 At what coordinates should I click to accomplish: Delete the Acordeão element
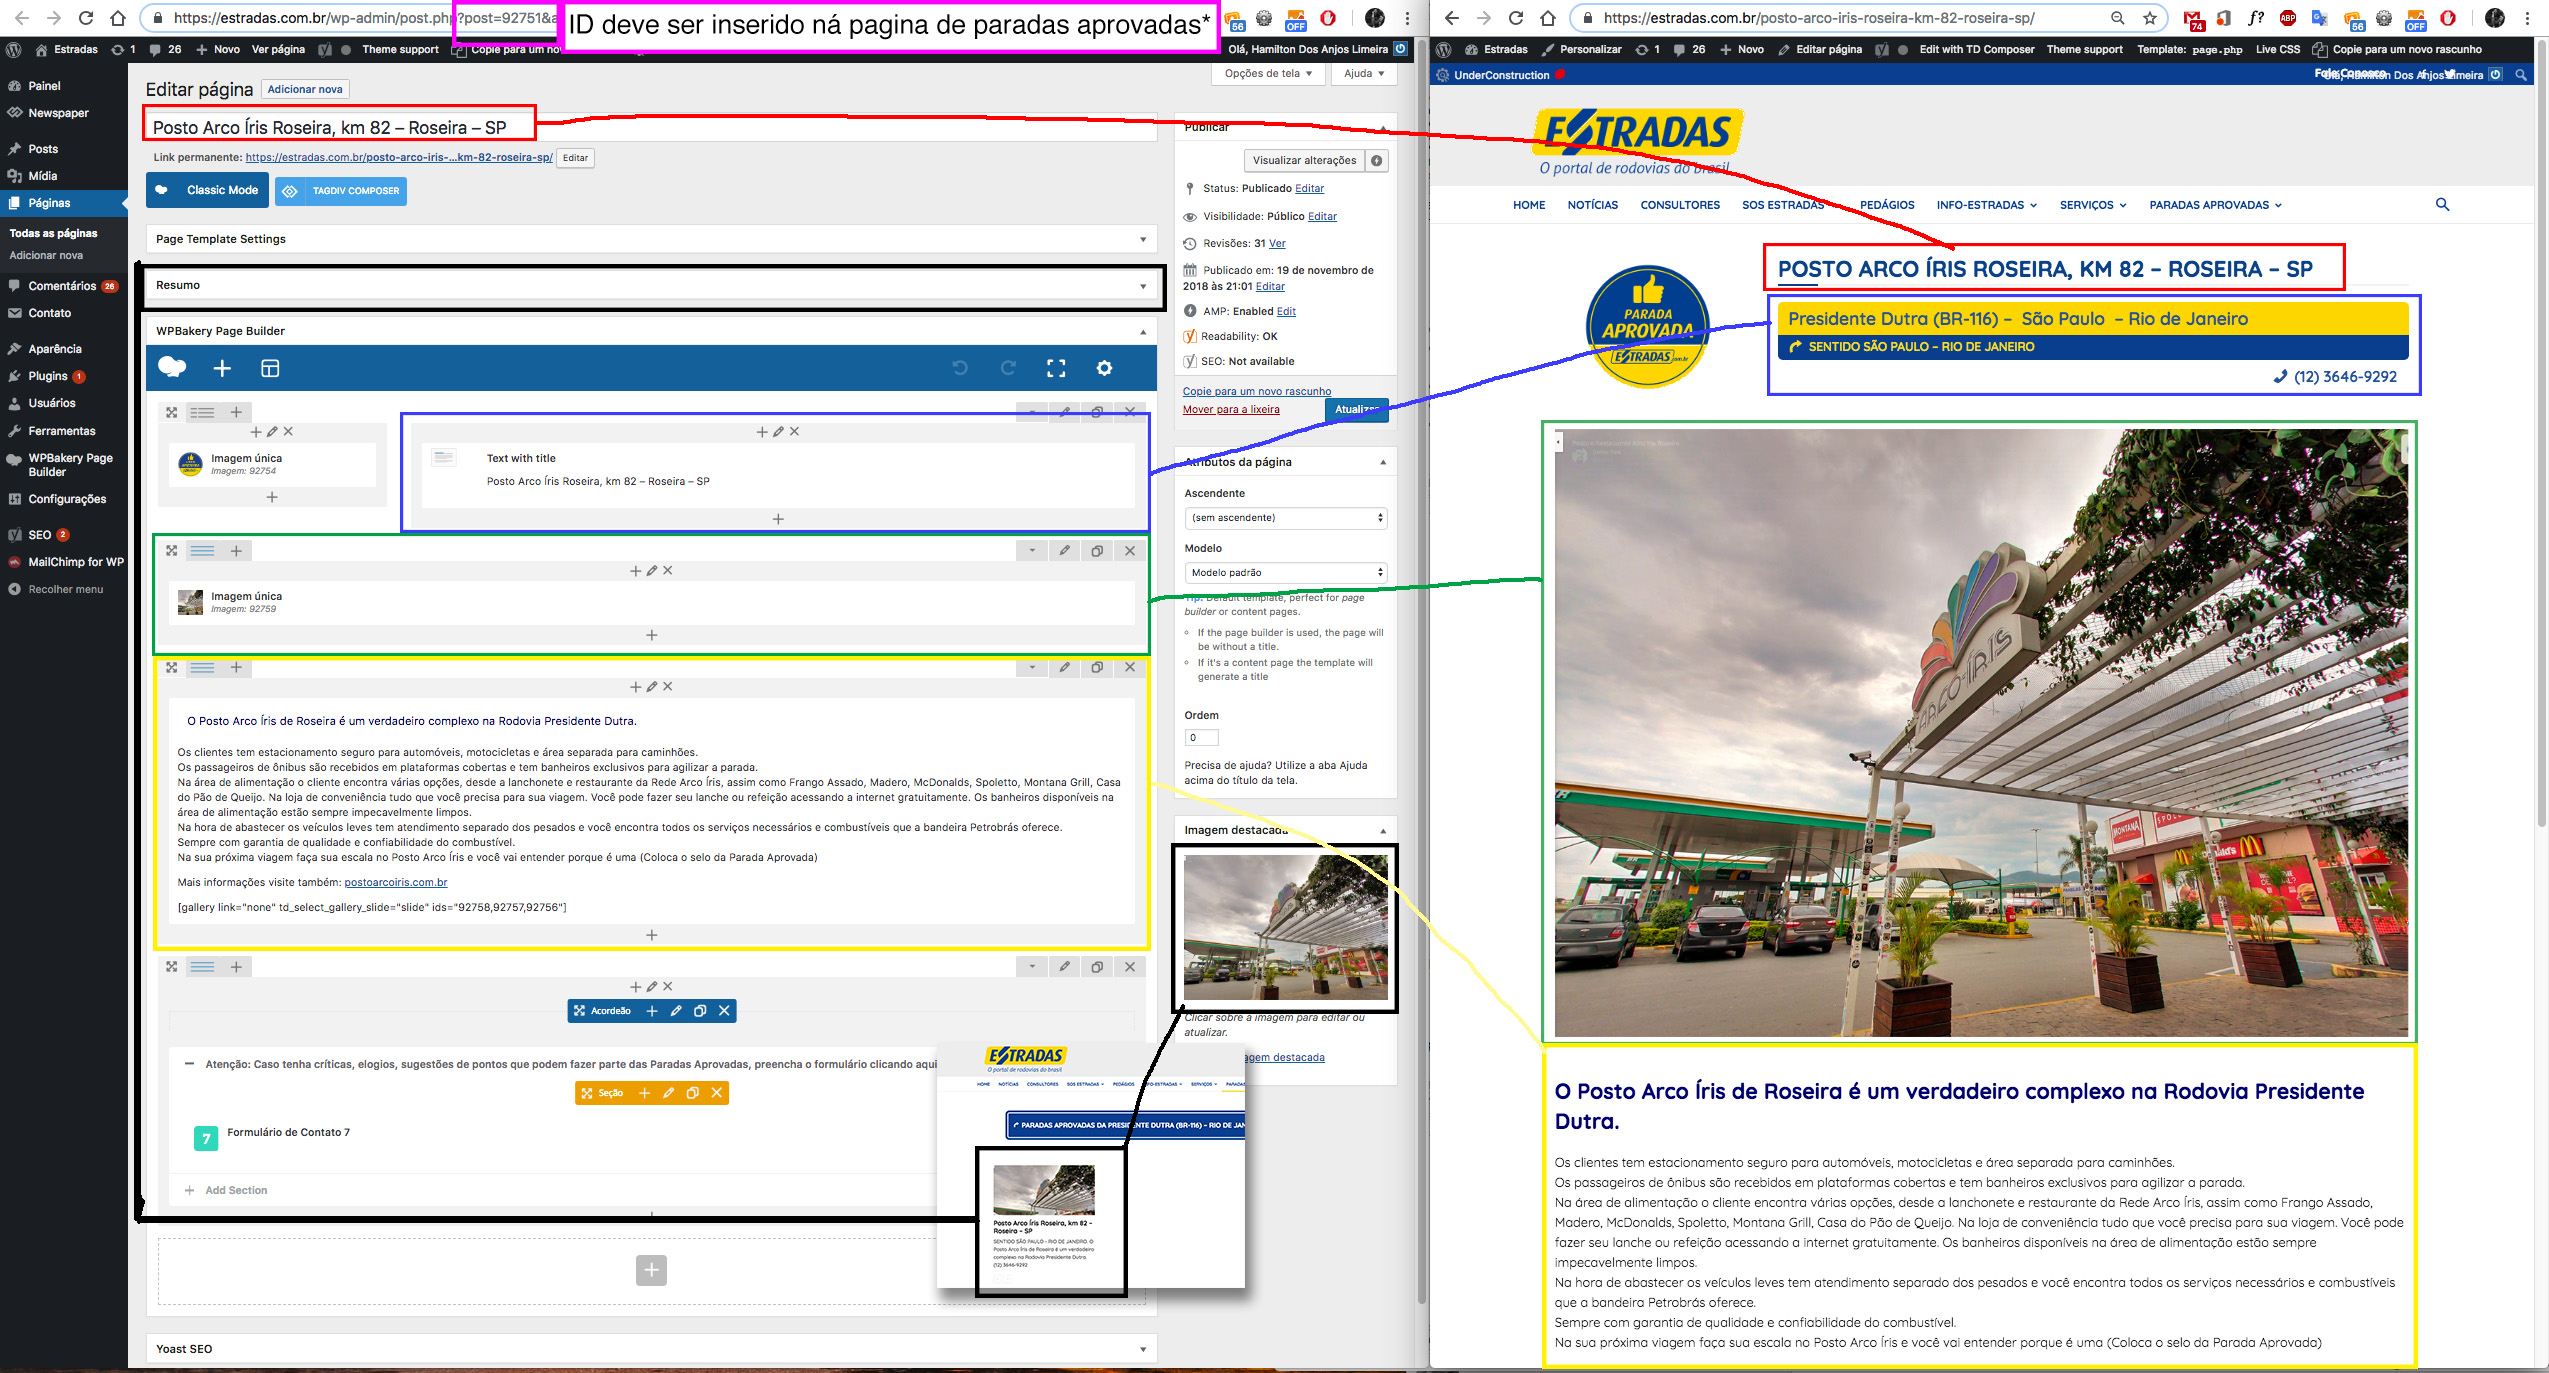[x=724, y=1011]
